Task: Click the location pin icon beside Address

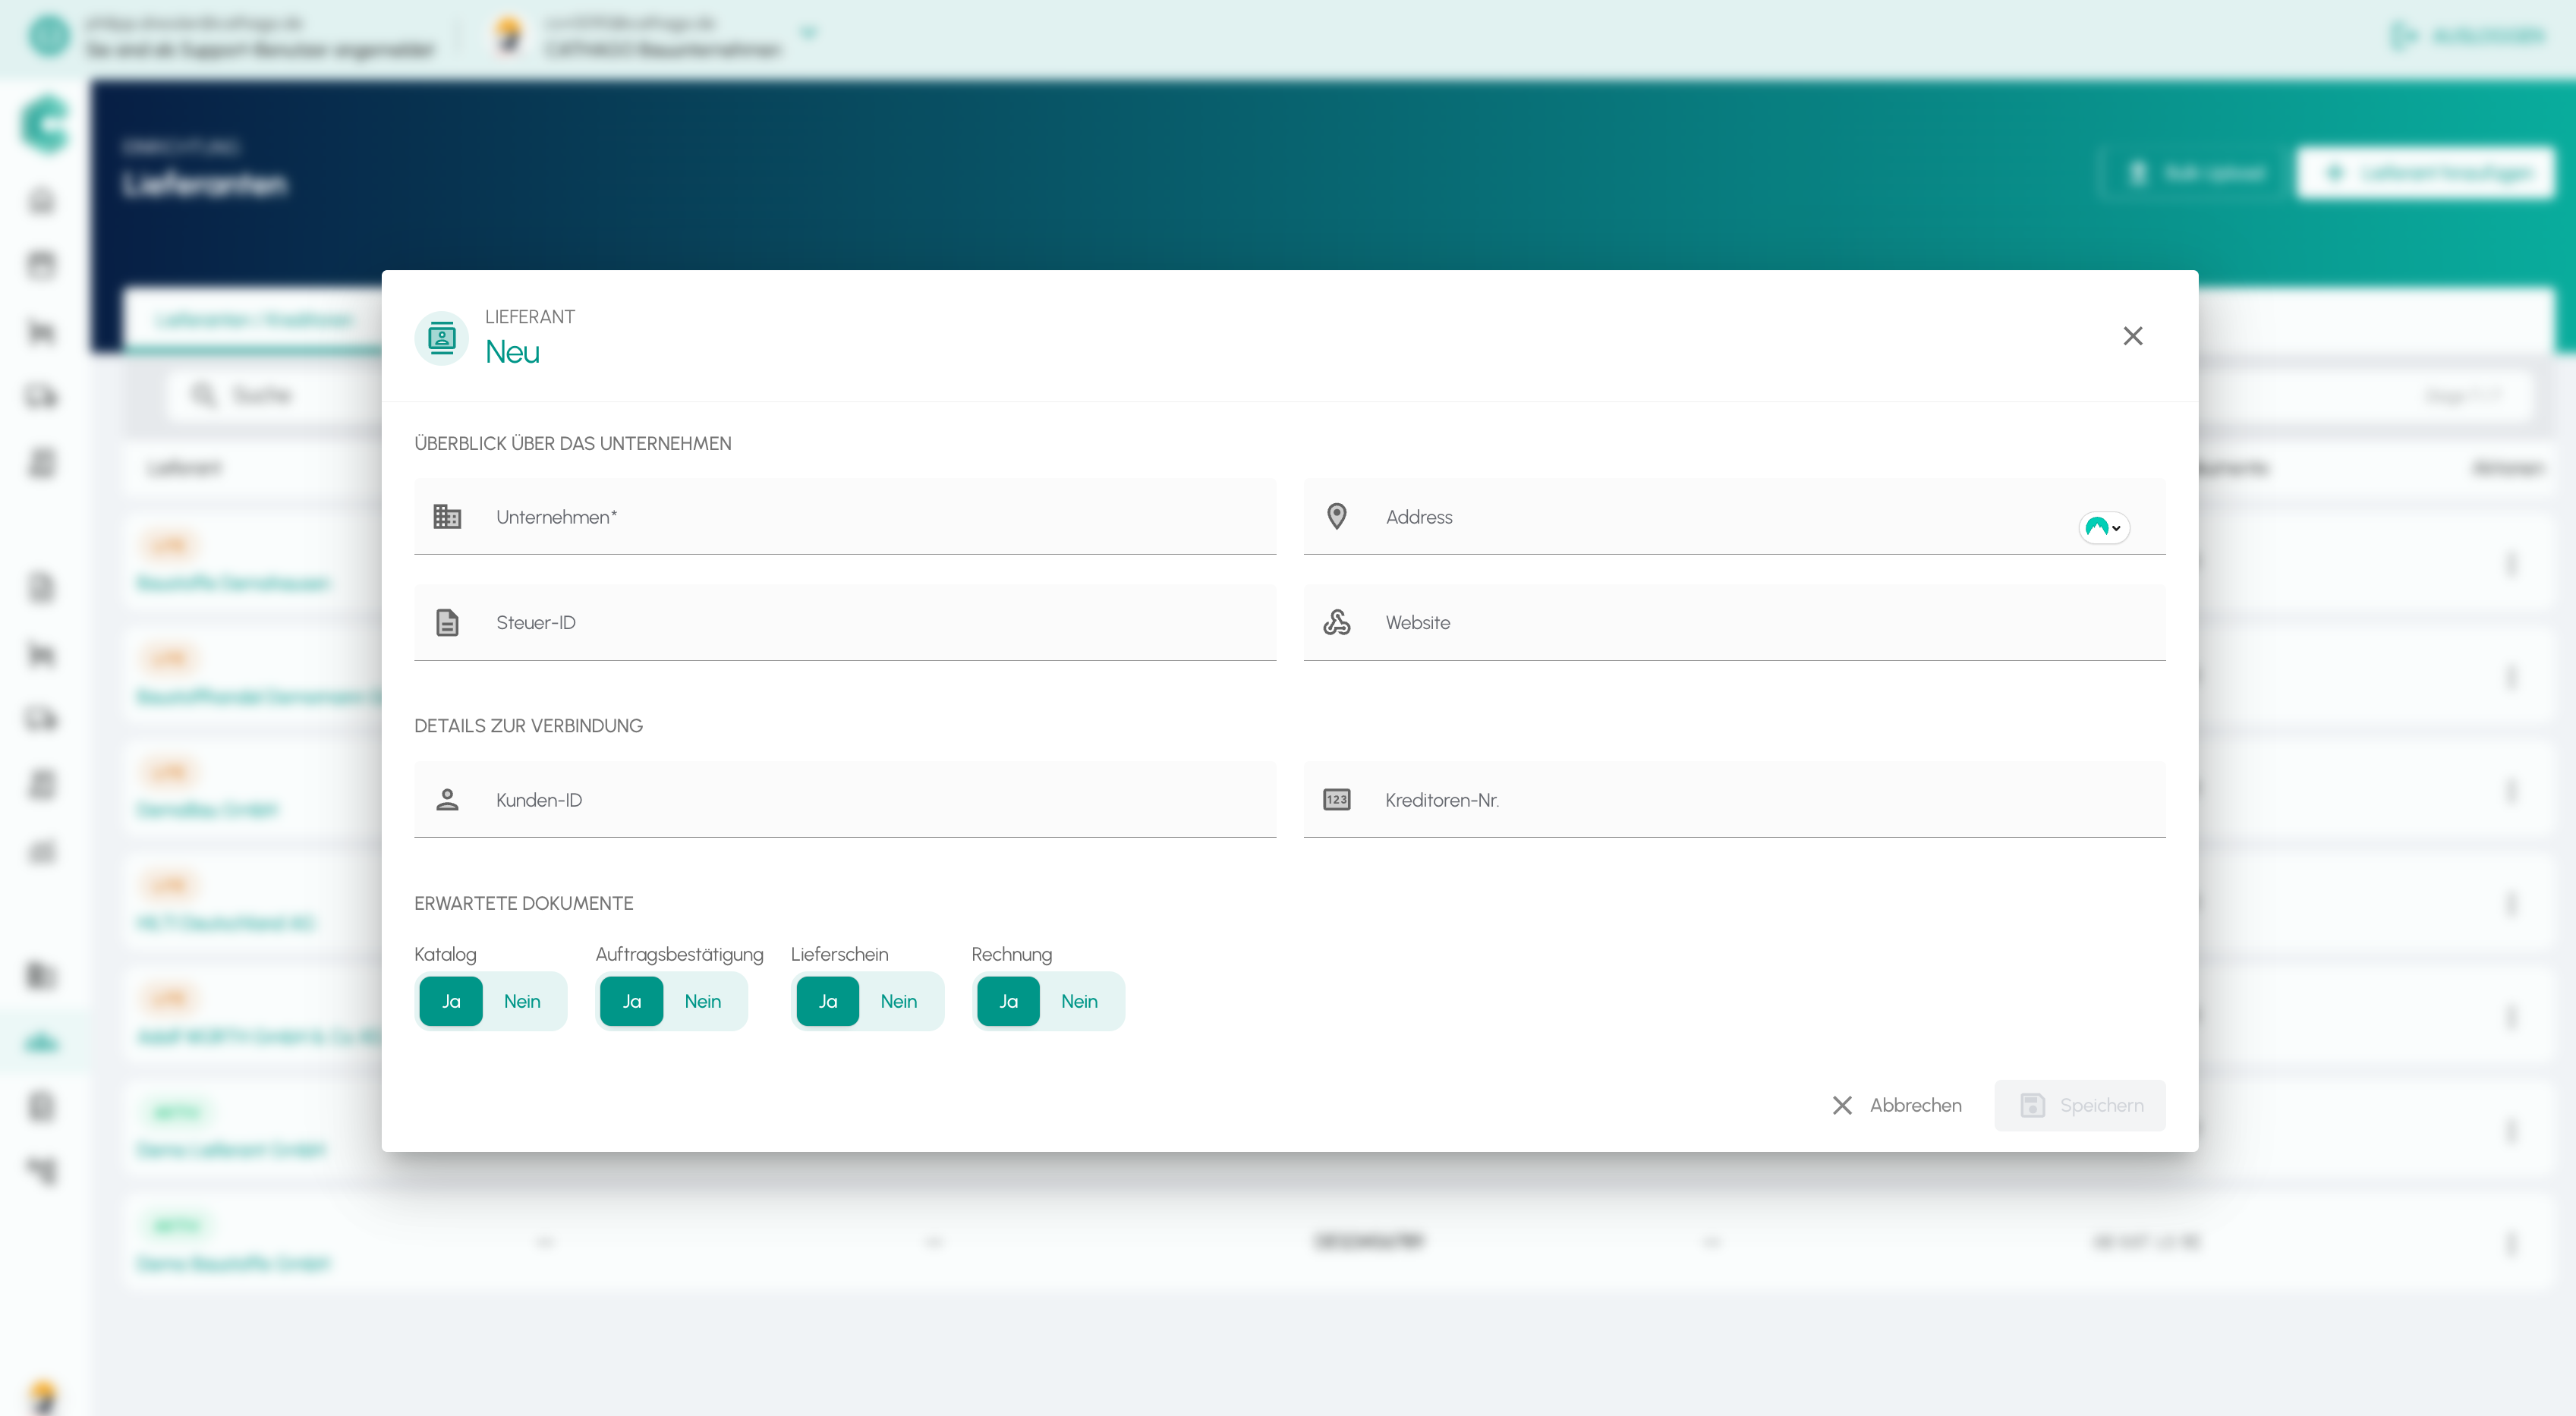Action: [1336, 516]
